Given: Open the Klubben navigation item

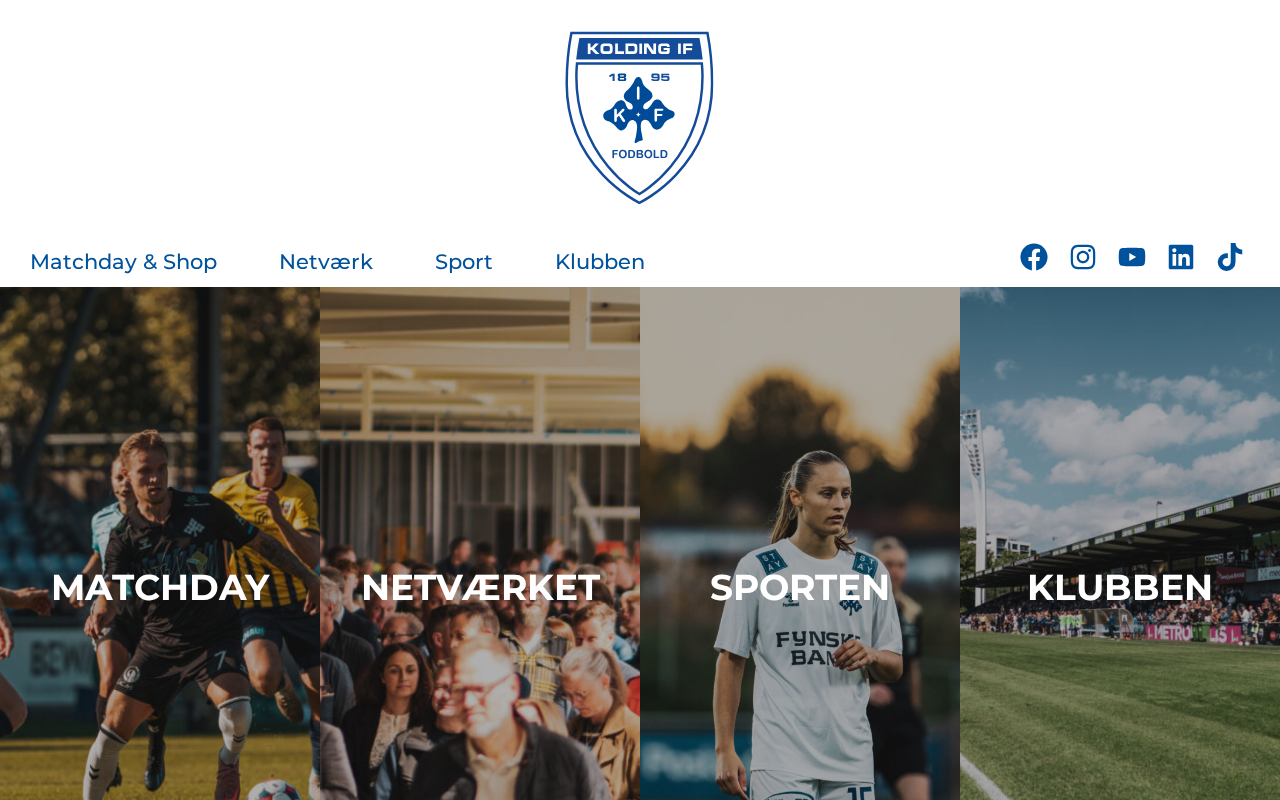Looking at the screenshot, I should (600, 262).
